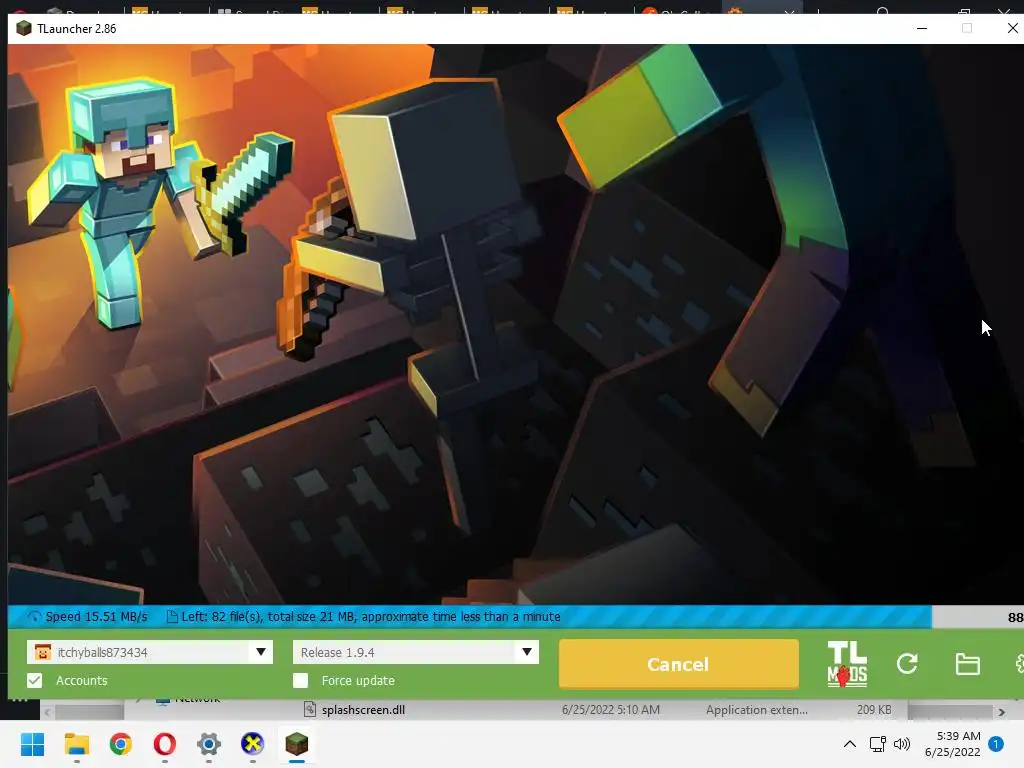Uncheck the Accounts checkbox
Image resolution: width=1024 pixels, height=768 pixels.
(x=35, y=680)
